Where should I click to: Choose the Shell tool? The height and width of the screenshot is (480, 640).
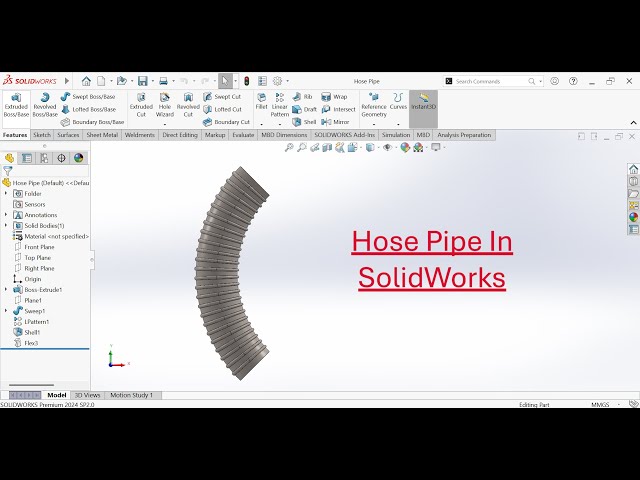pyautogui.click(x=304, y=122)
